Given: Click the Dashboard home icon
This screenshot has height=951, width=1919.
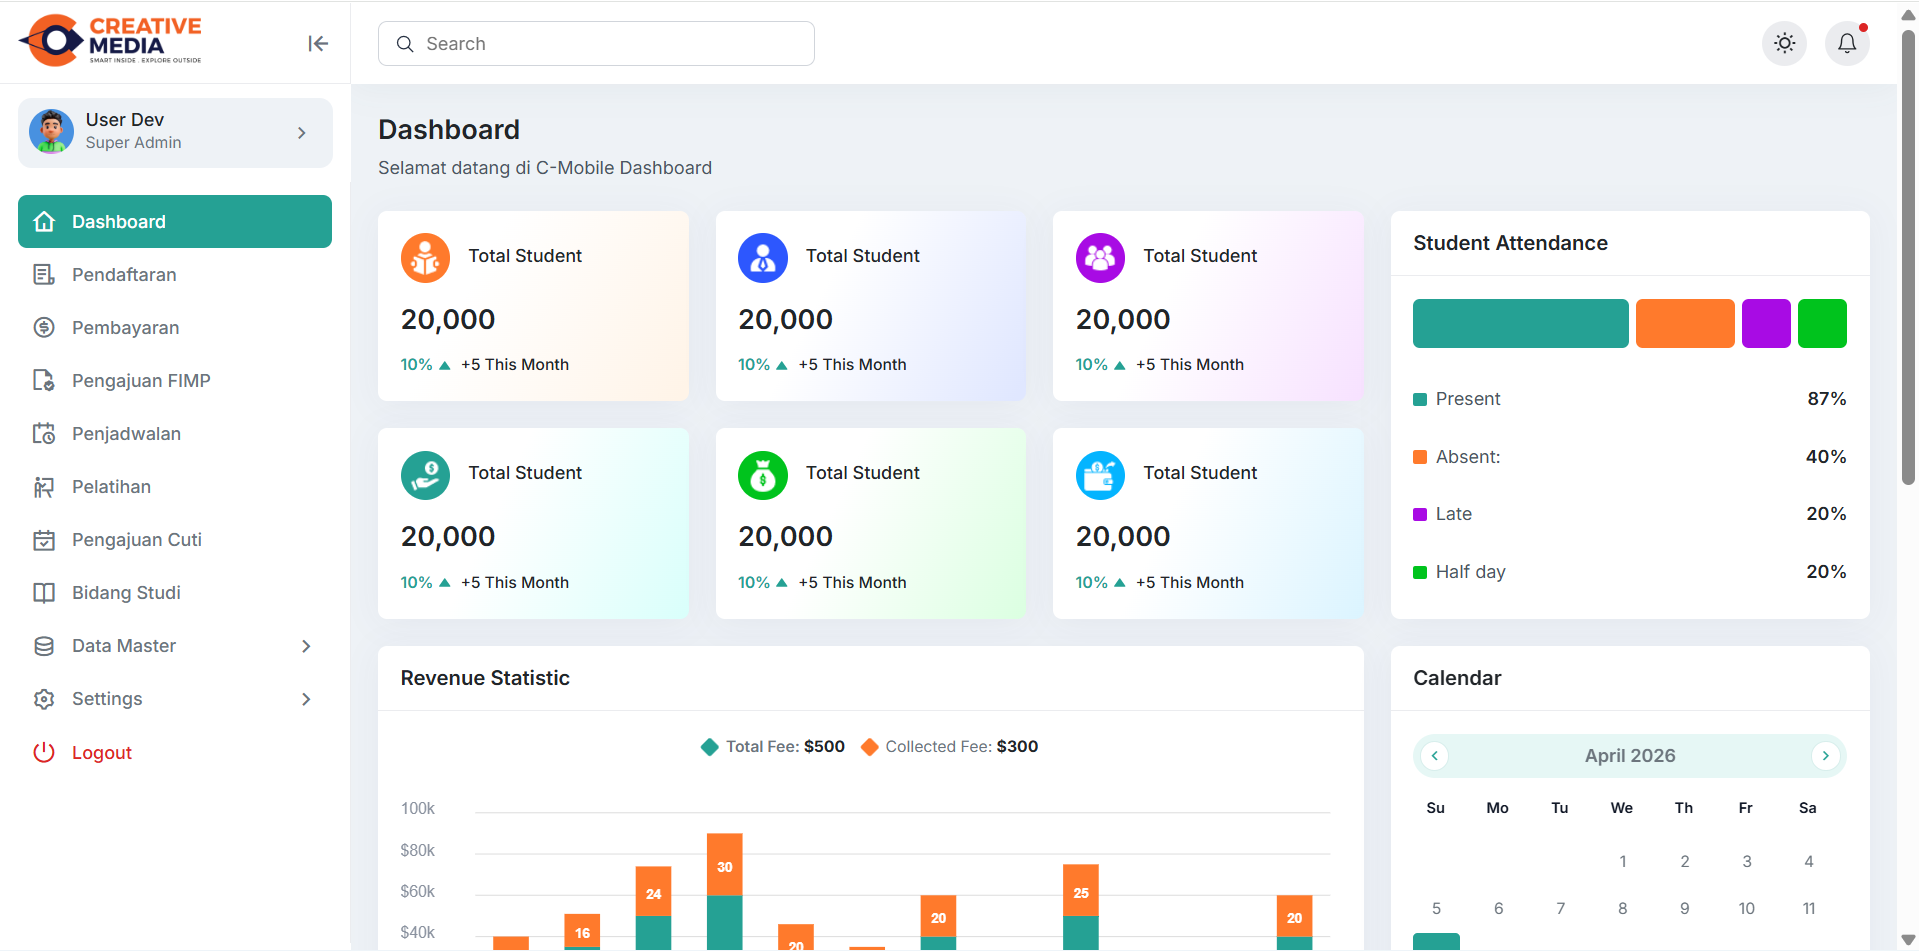Looking at the screenshot, I should tap(44, 221).
